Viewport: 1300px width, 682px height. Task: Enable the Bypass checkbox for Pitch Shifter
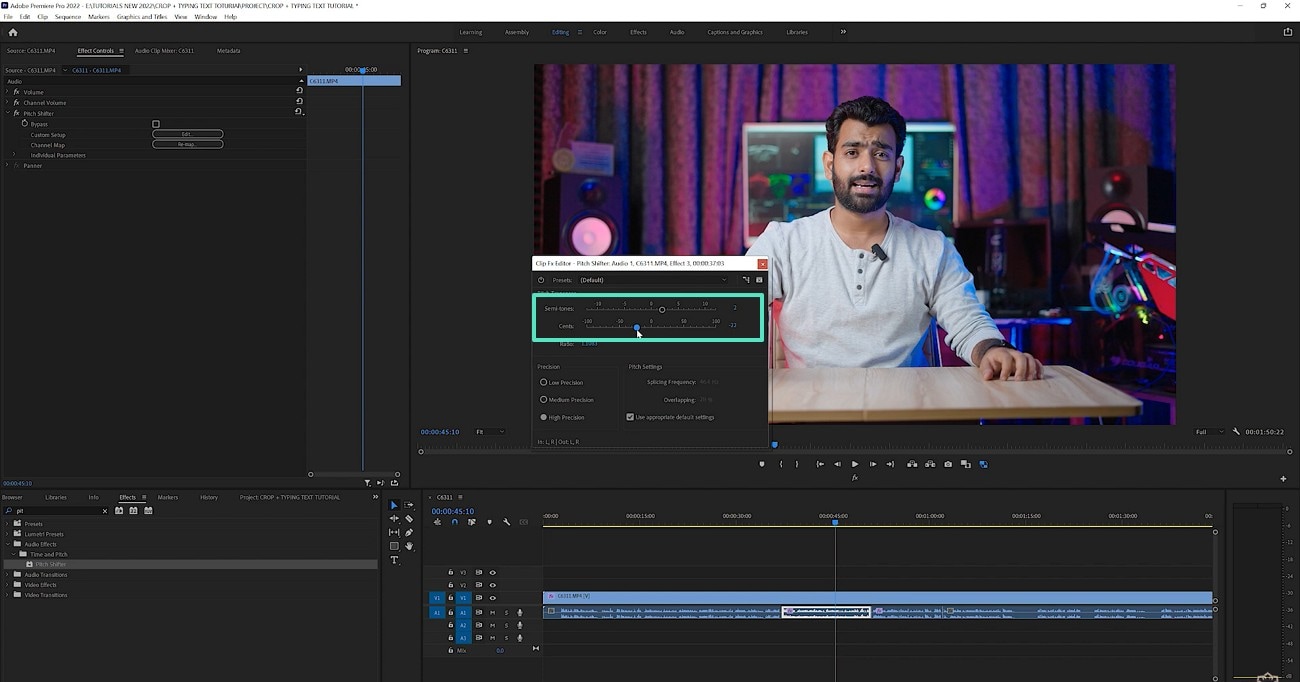coord(156,124)
